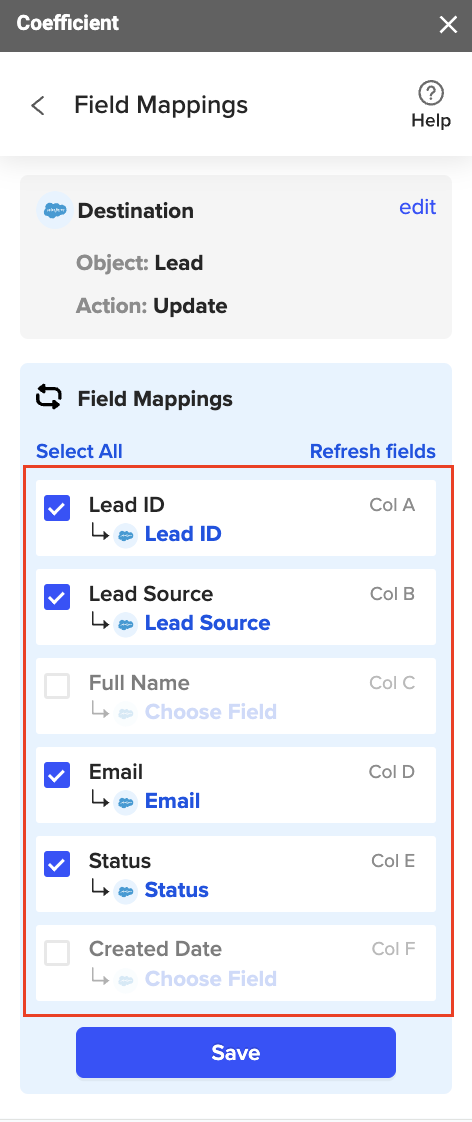Click the edit link in Destination
The height and width of the screenshot is (1122, 472).
[x=418, y=207]
